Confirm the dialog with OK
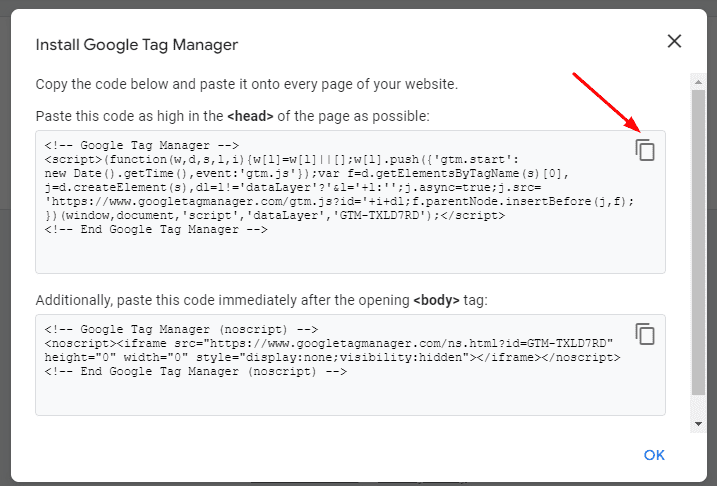The width and height of the screenshot is (717, 486). click(x=654, y=455)
